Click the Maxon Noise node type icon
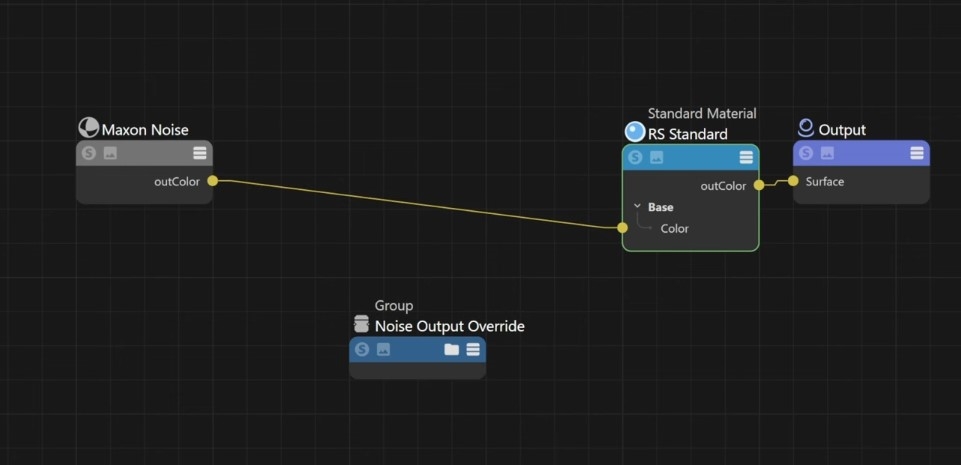Image resolution: width=961 pixels, height=465 pixels. (x=89, y=128)
